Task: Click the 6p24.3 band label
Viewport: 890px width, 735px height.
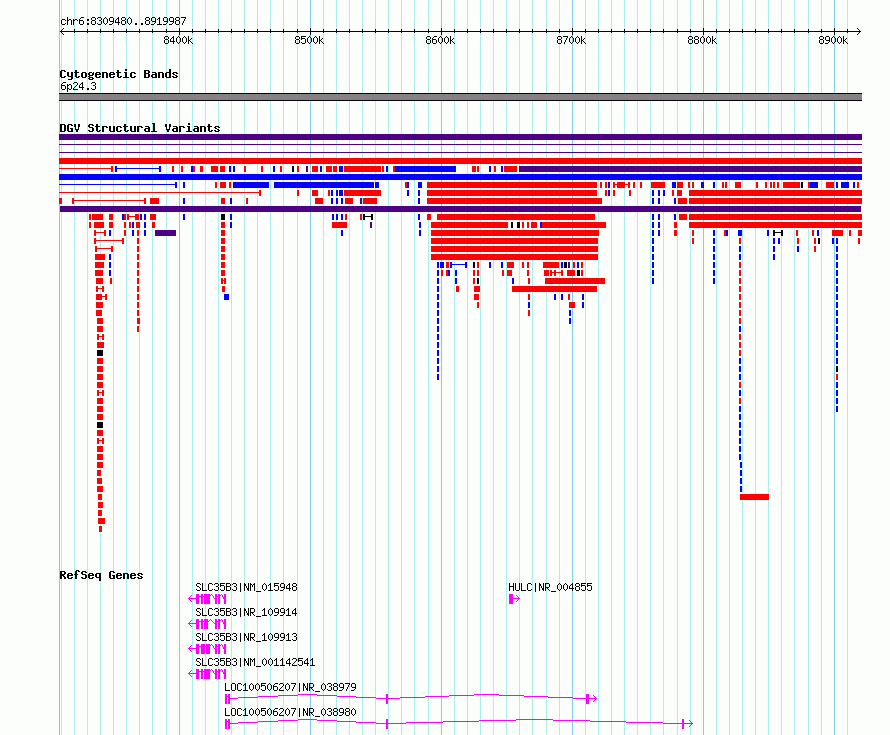Action: [x=78, y=86]
